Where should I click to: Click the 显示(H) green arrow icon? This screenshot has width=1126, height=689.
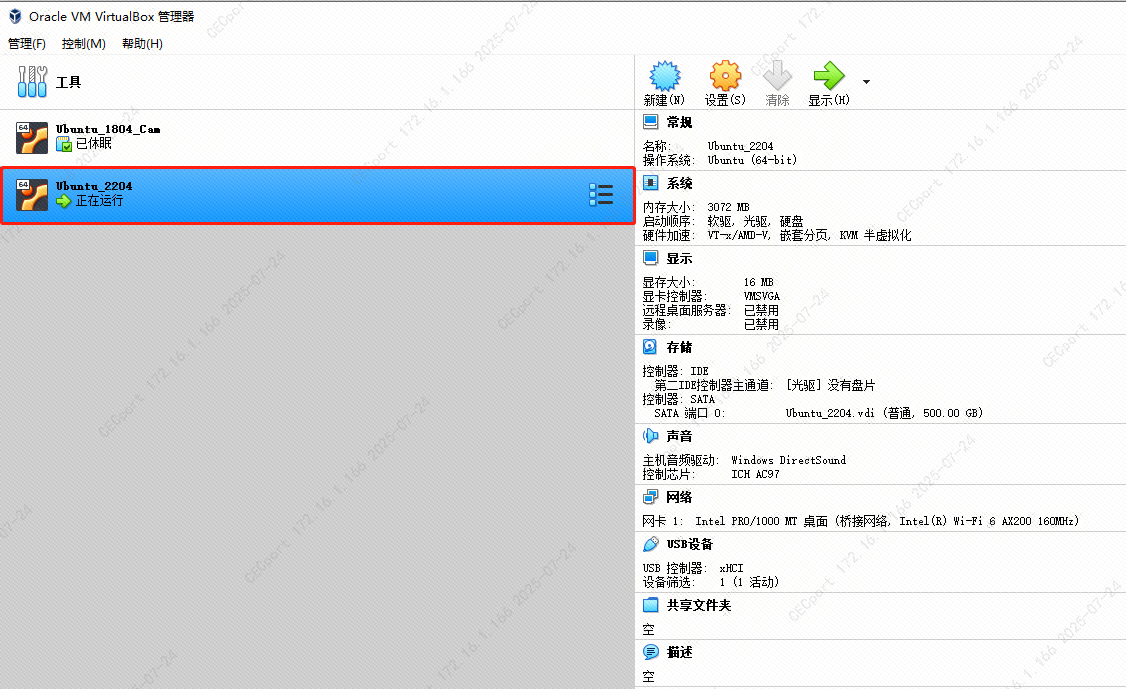click(x=829, y=75)
